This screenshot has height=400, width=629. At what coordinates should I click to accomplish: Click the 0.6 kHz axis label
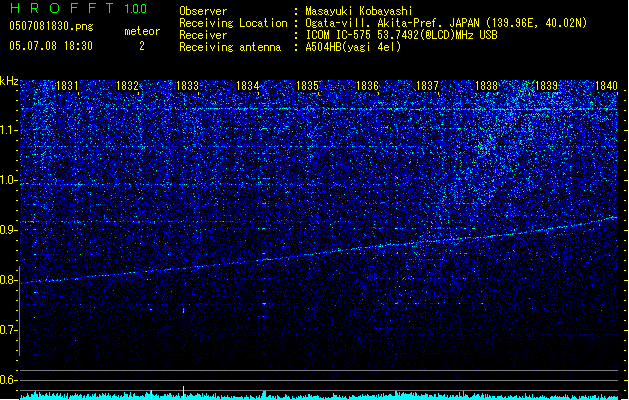click(x=9, y=380)
